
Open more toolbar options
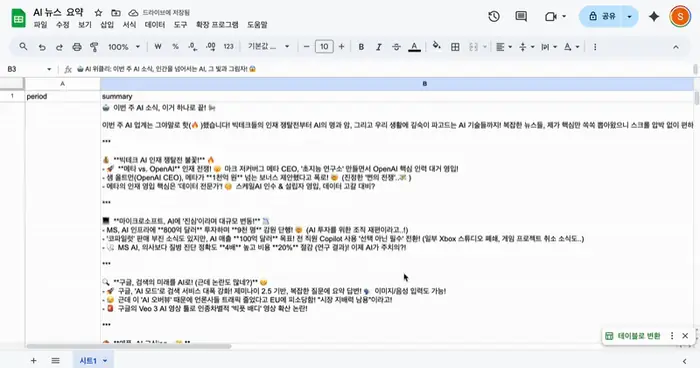(x=595, y=47)
